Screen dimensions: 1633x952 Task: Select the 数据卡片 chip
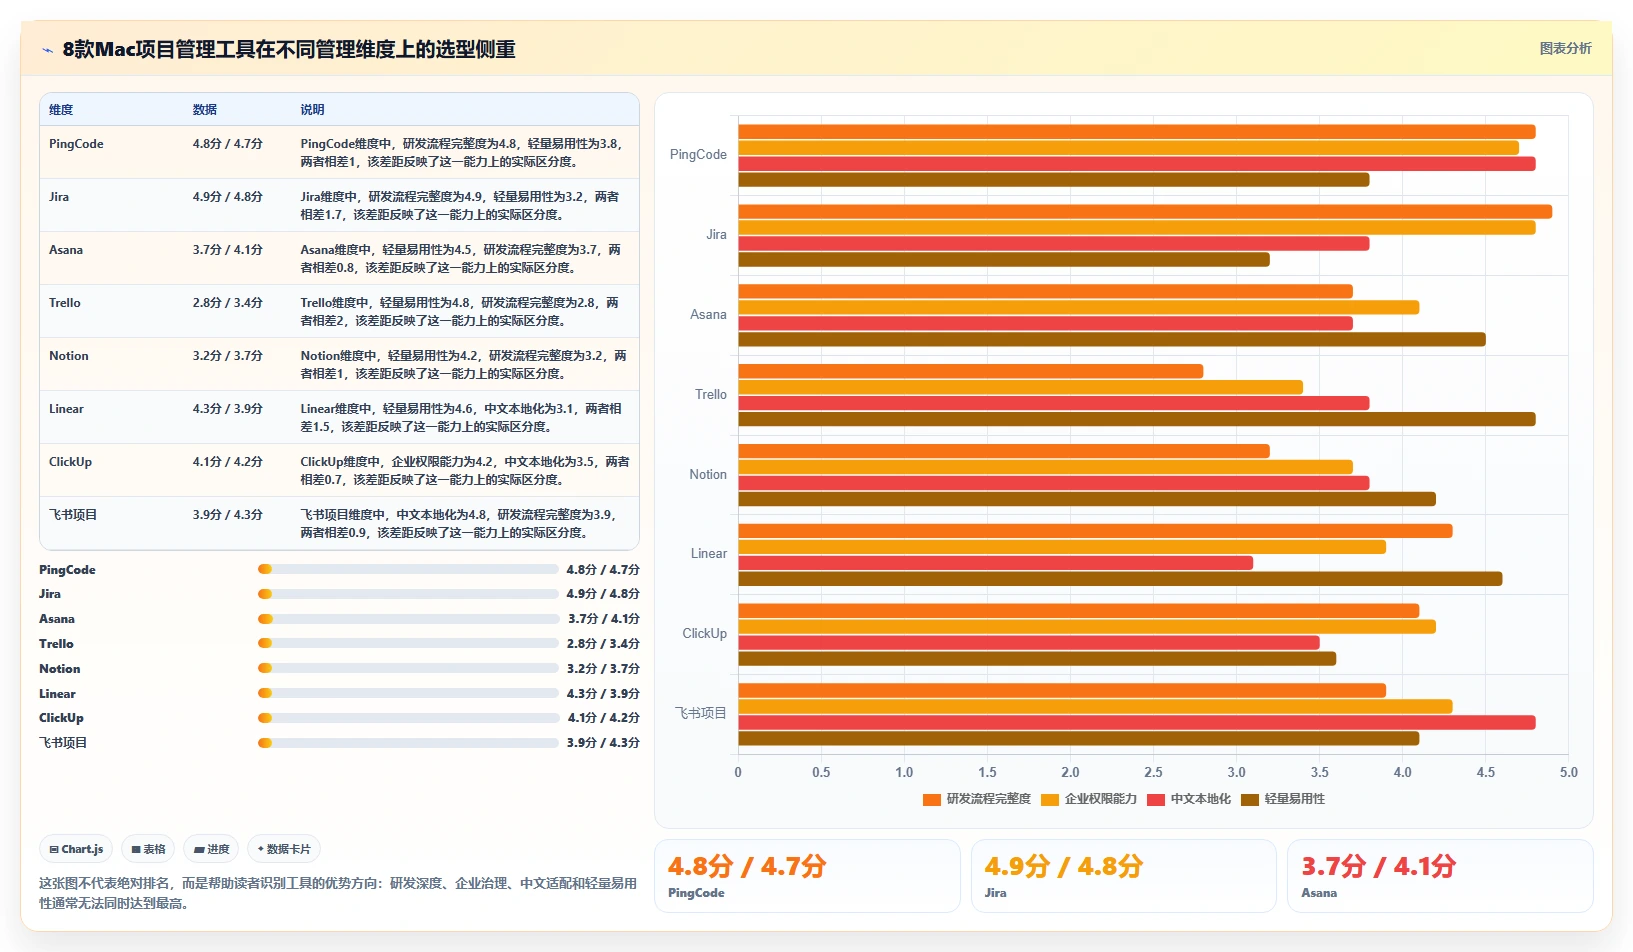(284, 849)
